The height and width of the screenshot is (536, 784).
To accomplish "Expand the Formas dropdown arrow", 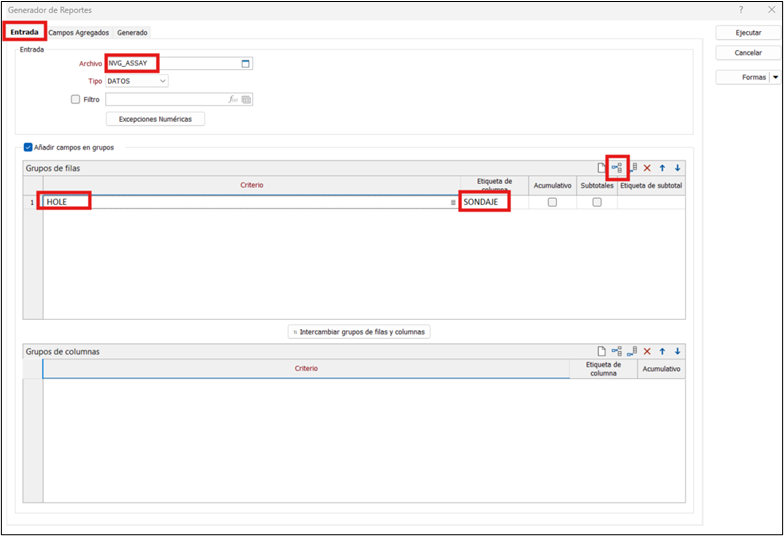I will pyautogui.click(x=775, y=77).
